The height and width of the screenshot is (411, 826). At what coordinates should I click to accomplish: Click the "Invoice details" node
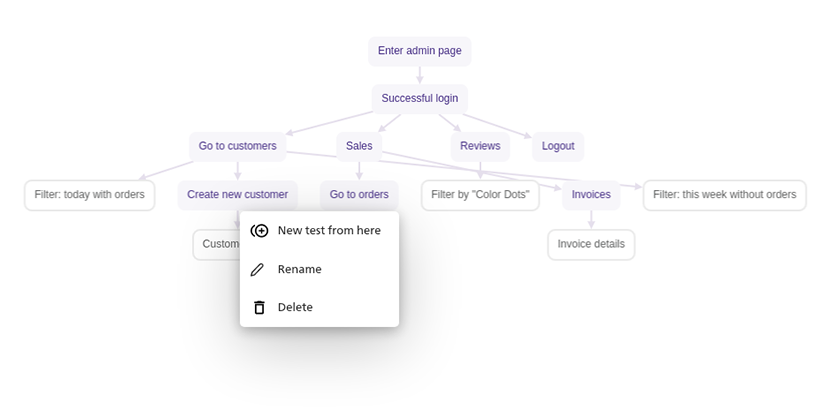coord(591,244)
